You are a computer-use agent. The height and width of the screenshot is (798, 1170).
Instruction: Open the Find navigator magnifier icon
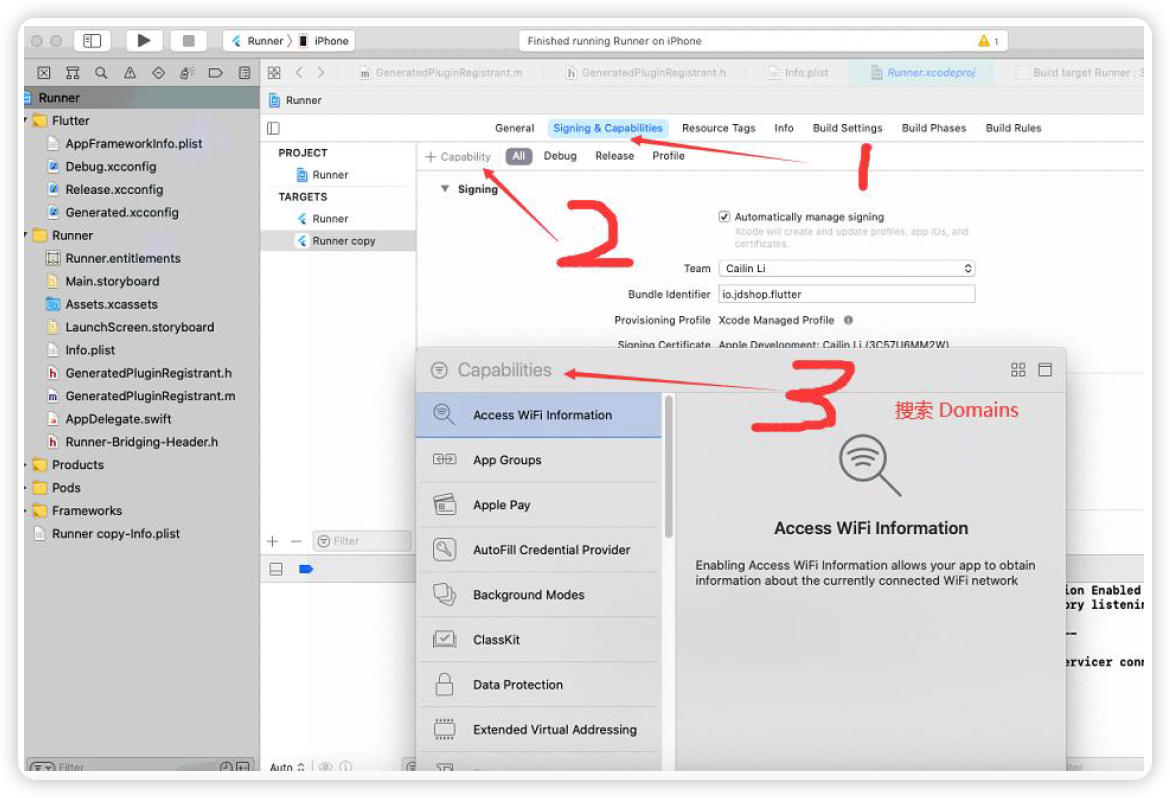pyautogui.click(x=101, y=73)
